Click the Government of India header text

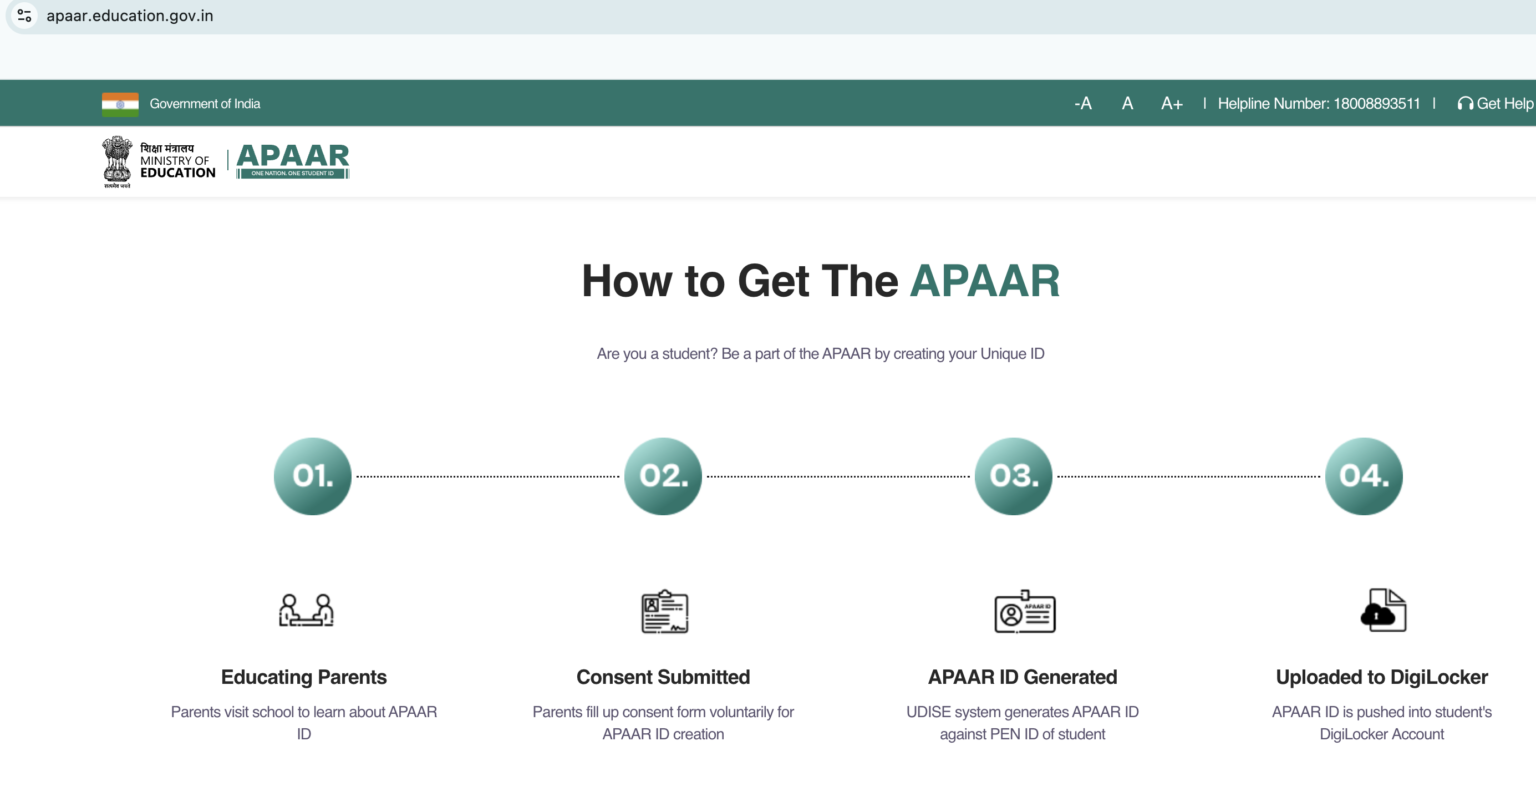click(205, 103)
